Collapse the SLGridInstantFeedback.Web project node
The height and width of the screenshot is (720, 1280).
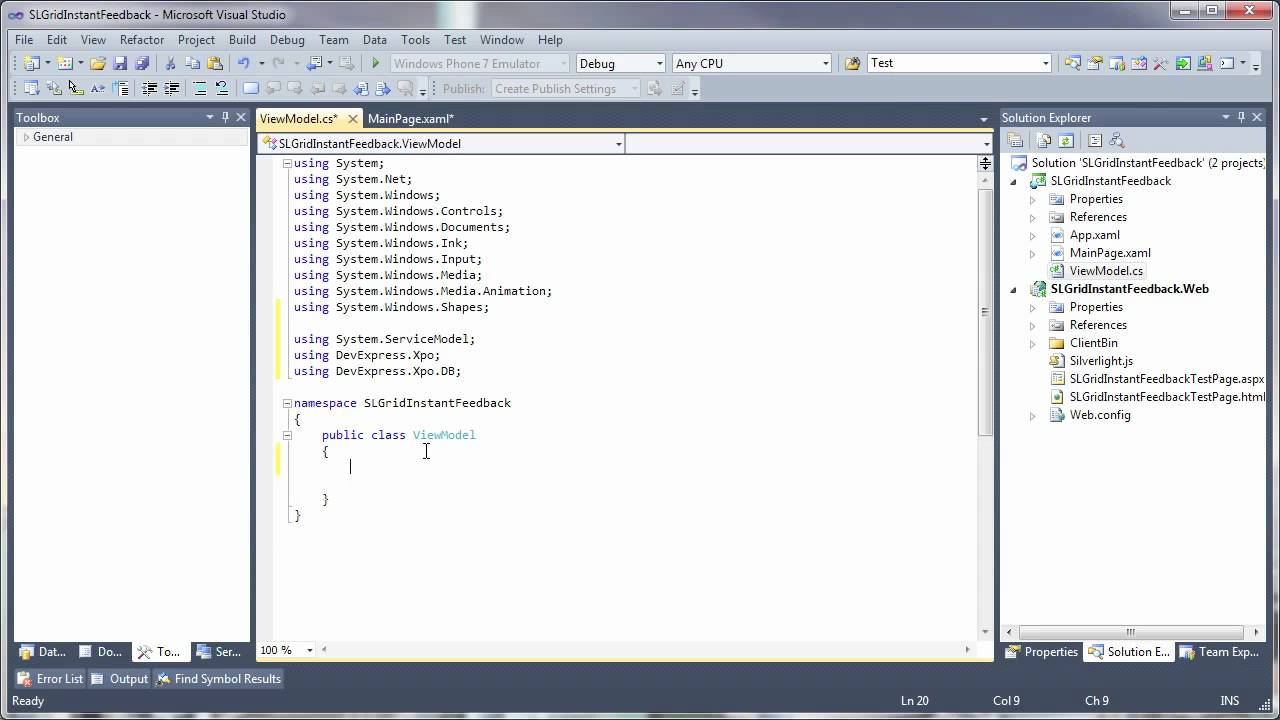coord(1013,289)
